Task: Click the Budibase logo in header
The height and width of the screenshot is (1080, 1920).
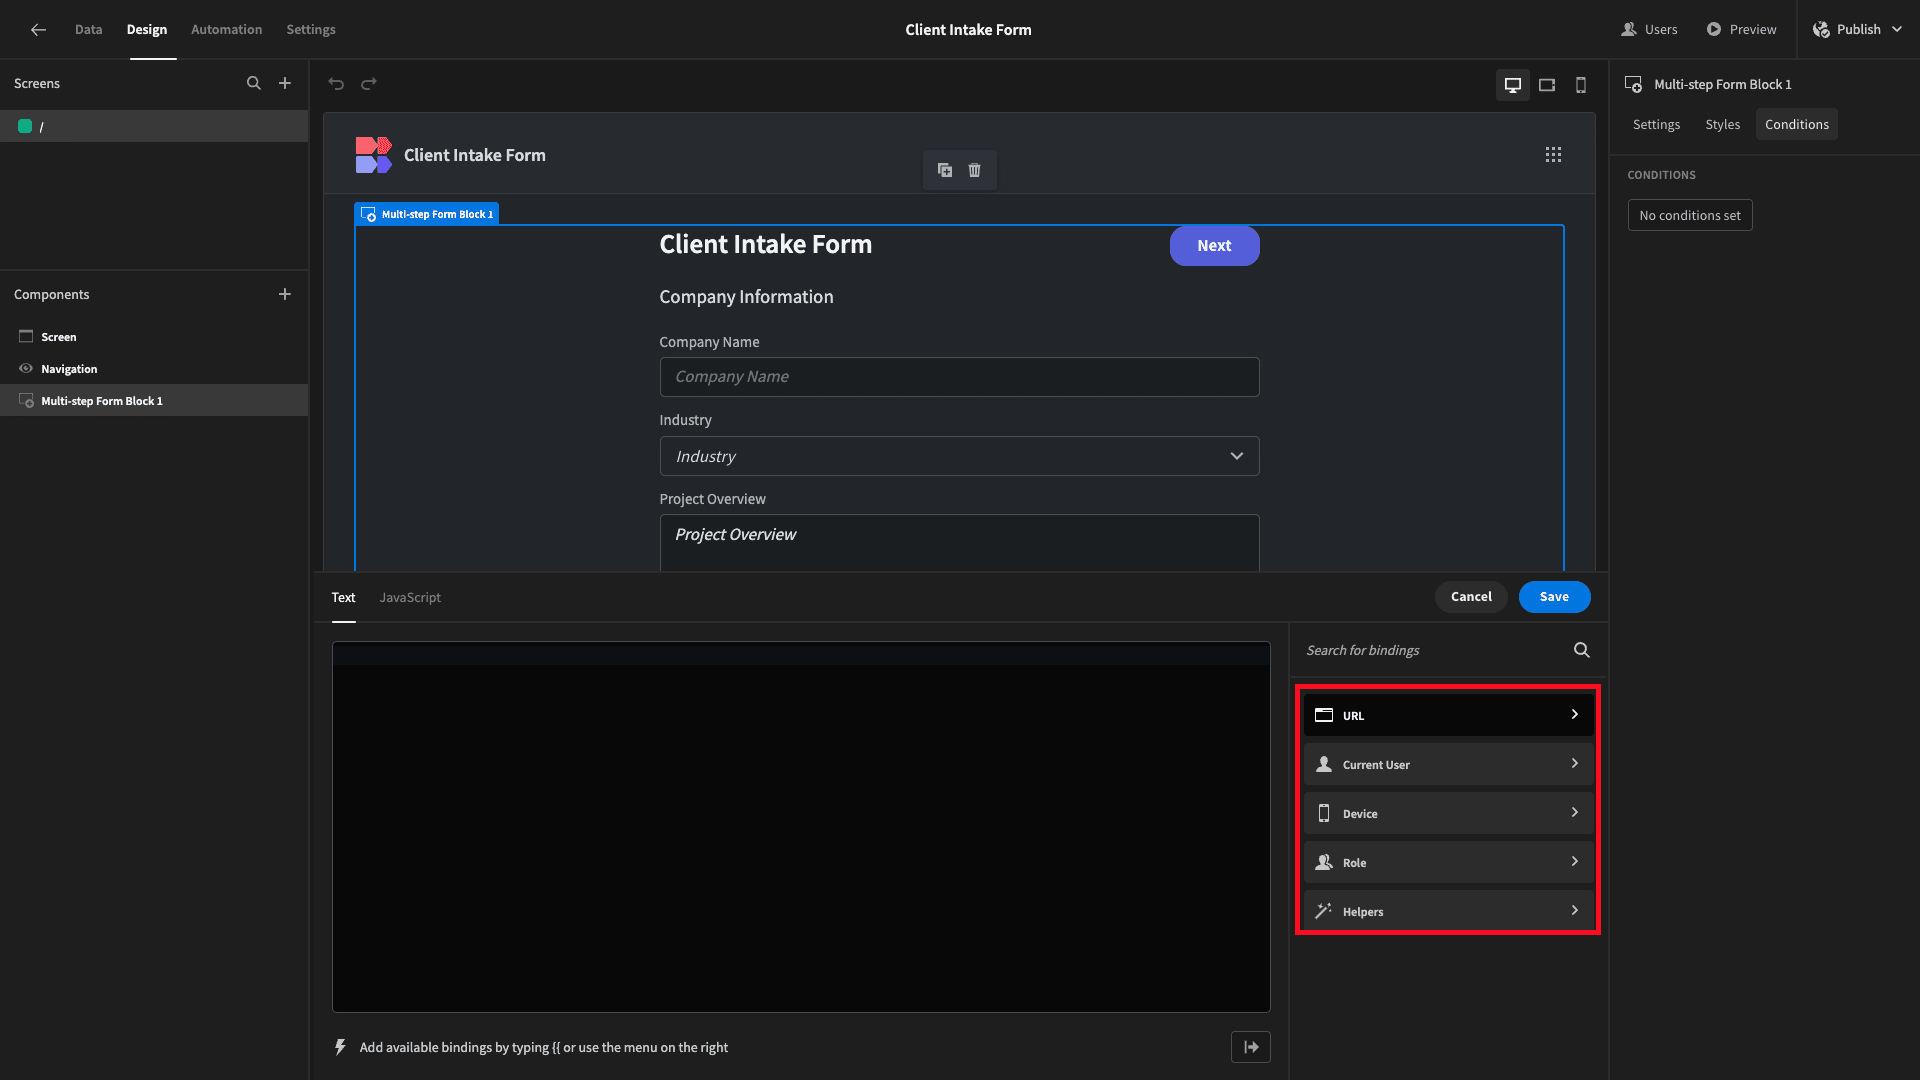Action: 373,155
